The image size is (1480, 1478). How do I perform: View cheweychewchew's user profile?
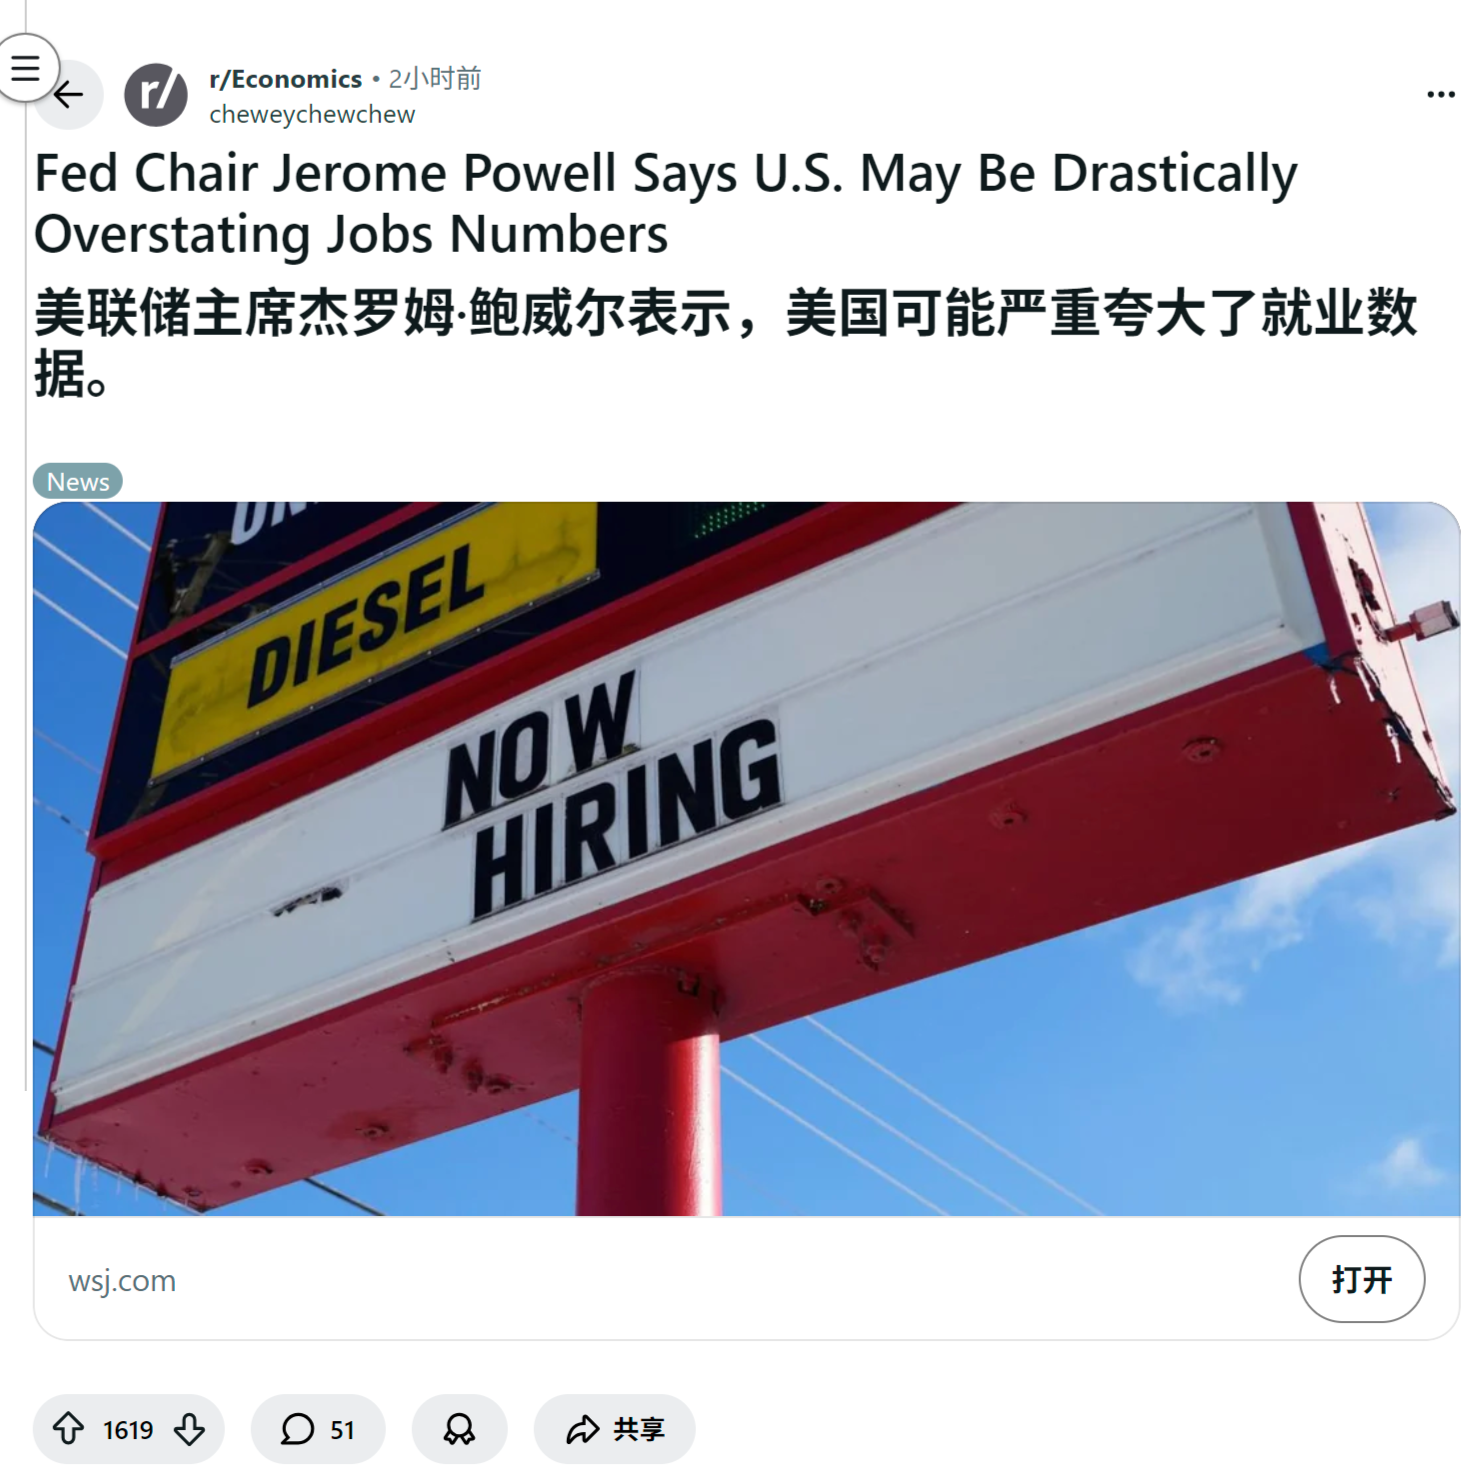click(312, 115)
